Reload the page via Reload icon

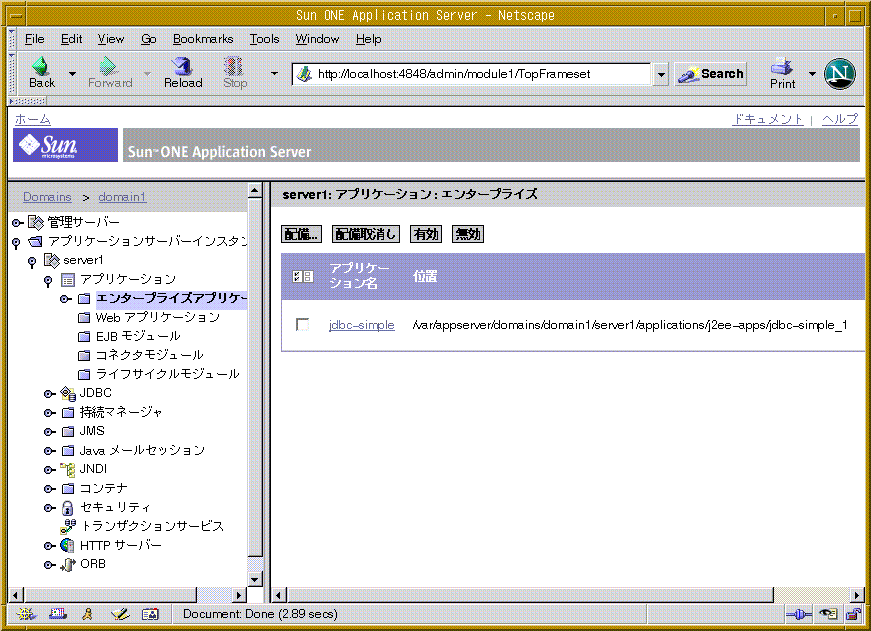click(x=182, y=67)
